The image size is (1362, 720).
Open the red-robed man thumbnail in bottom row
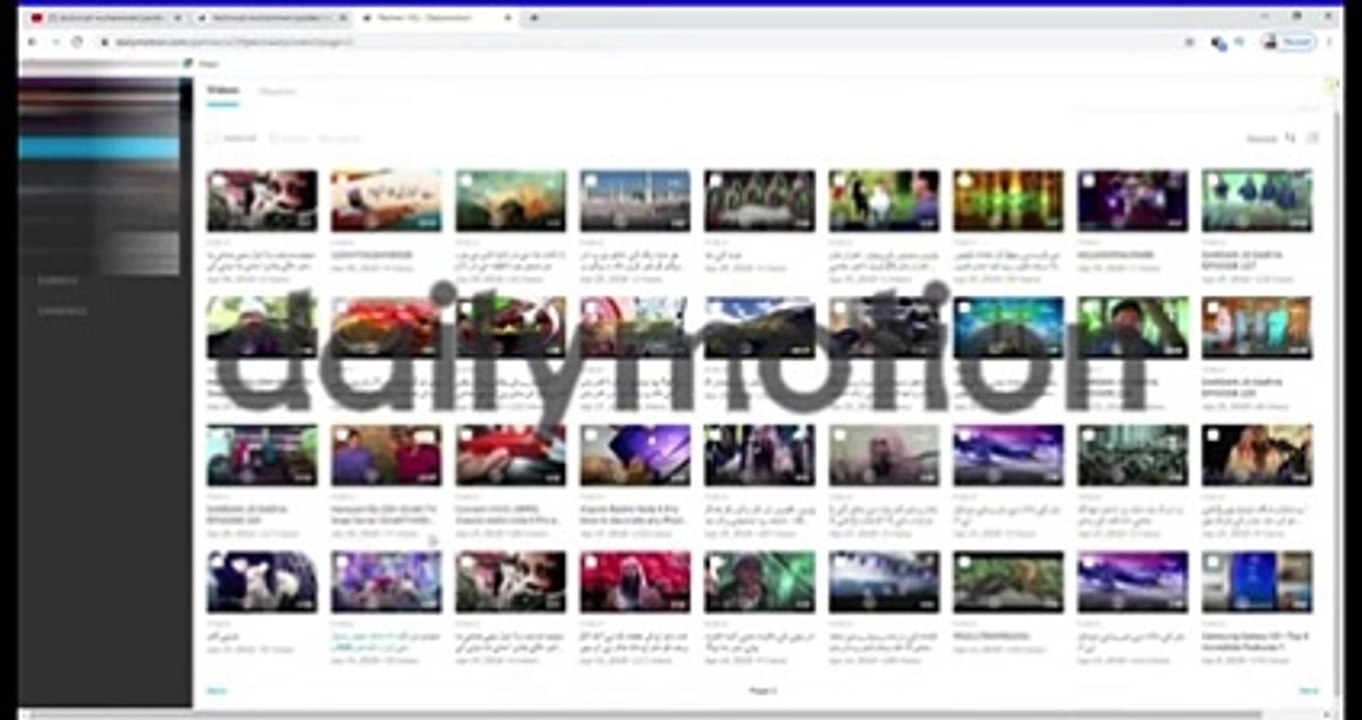[x=635, y=582]
